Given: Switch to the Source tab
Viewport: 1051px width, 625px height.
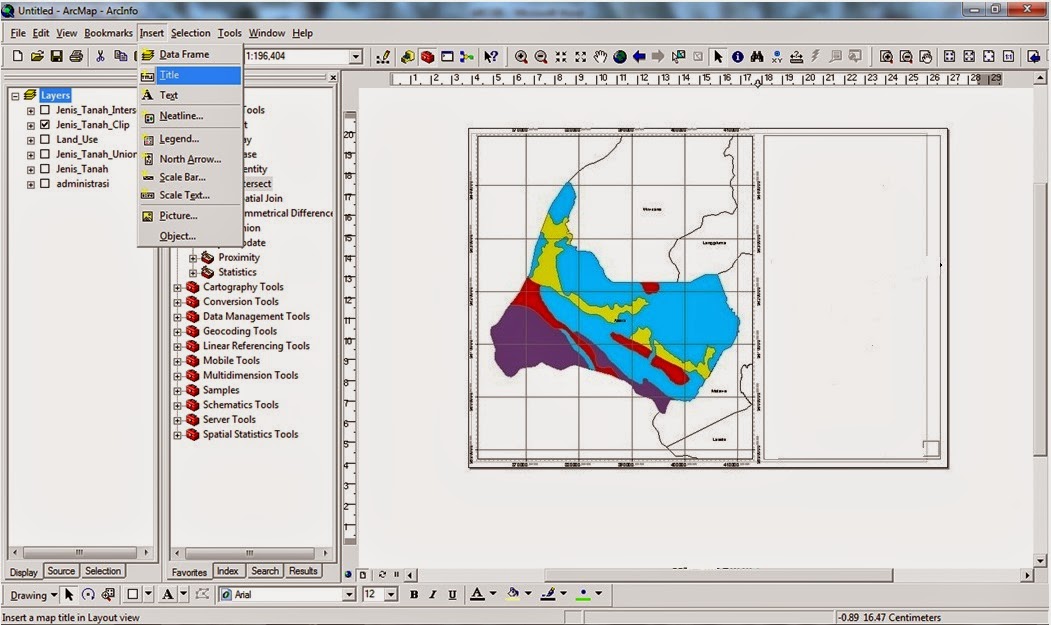Looking at the screenshot, I should (x=61, y=570).
